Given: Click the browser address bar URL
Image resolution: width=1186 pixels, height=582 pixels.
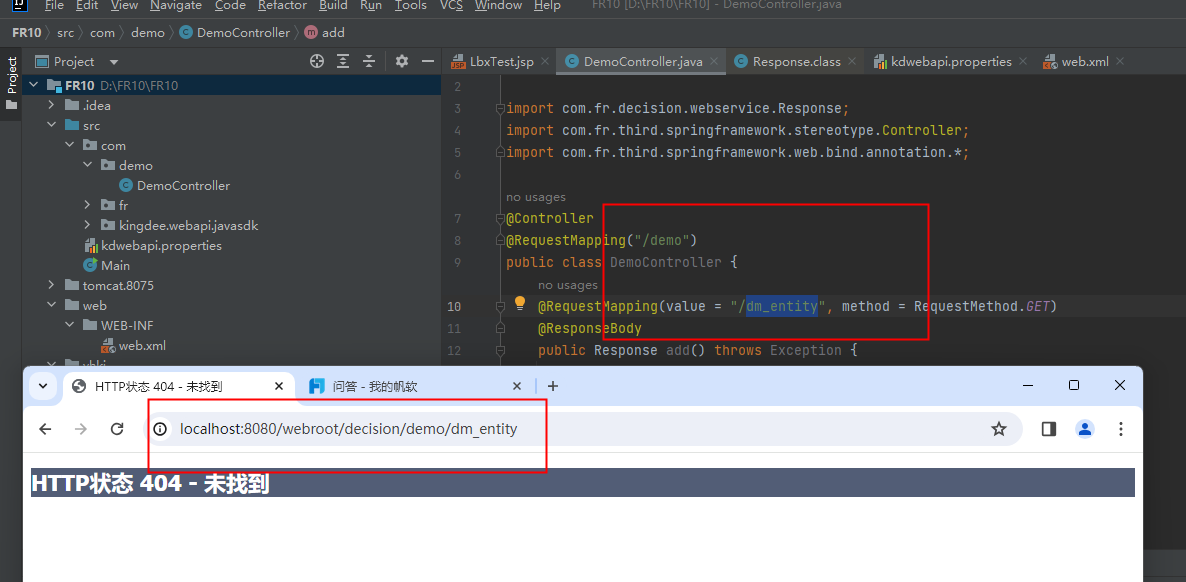Looking at the screenshot, I should click(349, 429).
